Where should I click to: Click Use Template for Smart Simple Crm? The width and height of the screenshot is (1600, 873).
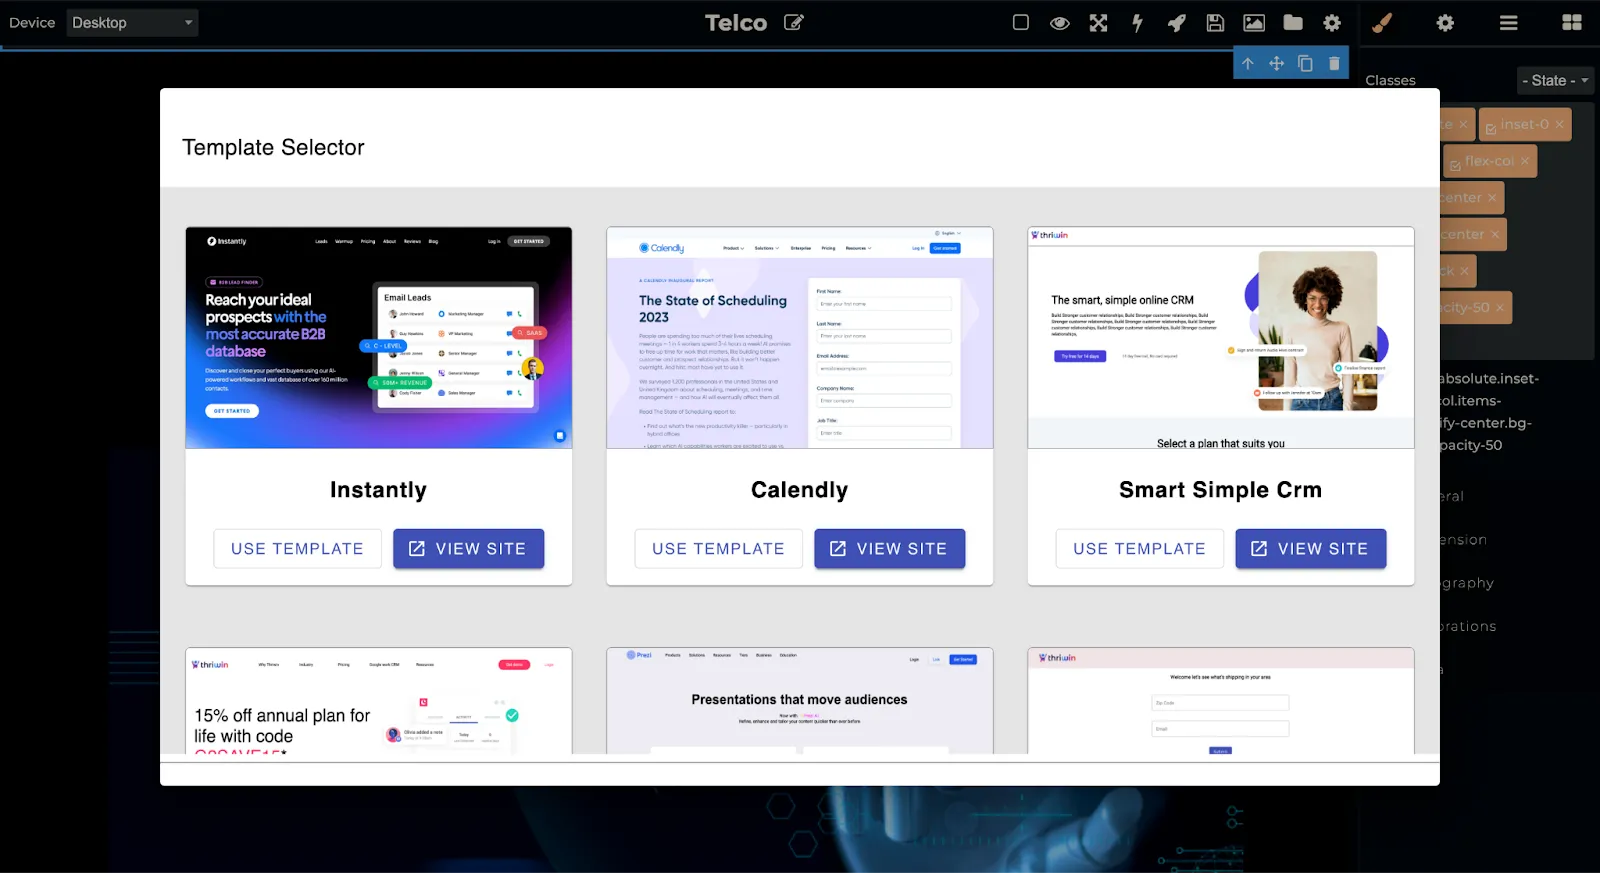click(1139, 549)
